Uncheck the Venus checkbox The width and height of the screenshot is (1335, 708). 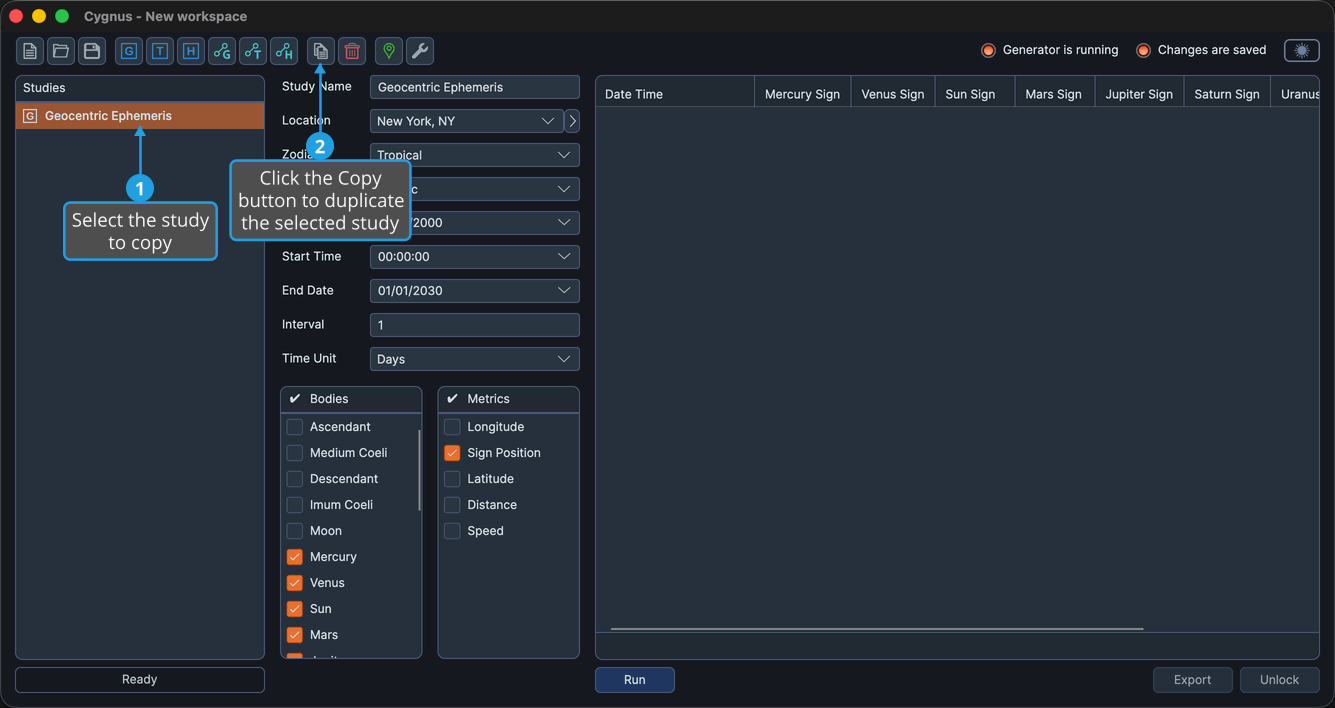point(295,583)
